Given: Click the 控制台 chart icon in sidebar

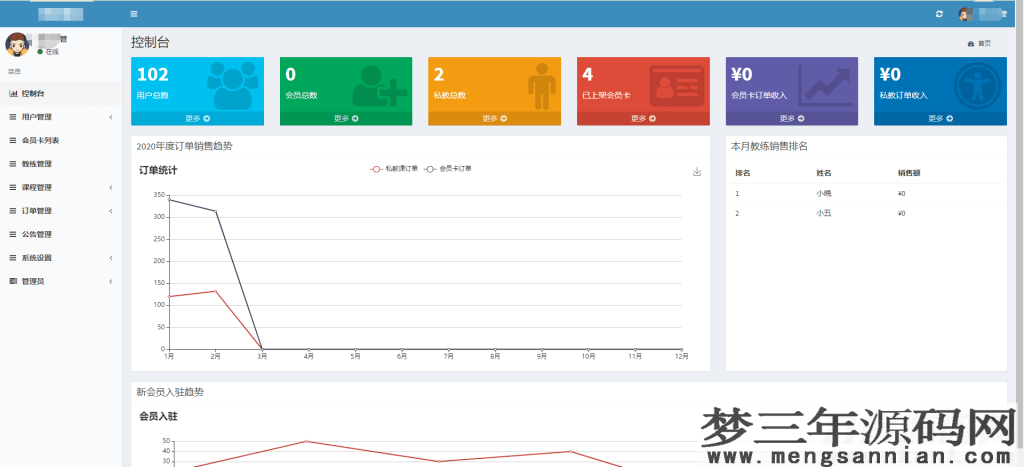Looking at the screenshot, I should [13, 93].
